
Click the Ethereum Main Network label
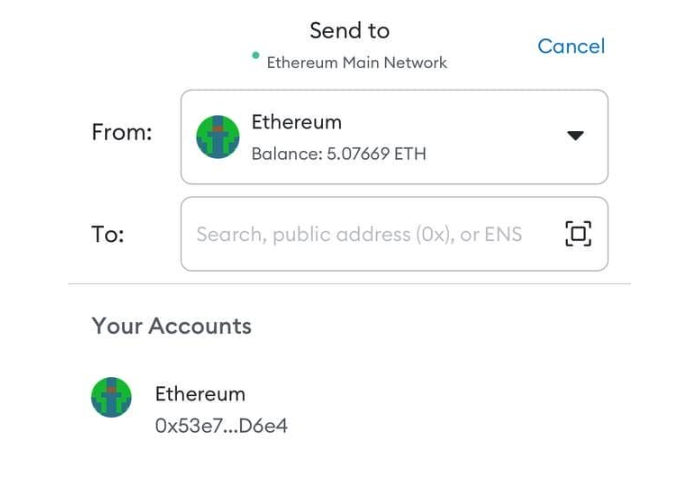356,62
